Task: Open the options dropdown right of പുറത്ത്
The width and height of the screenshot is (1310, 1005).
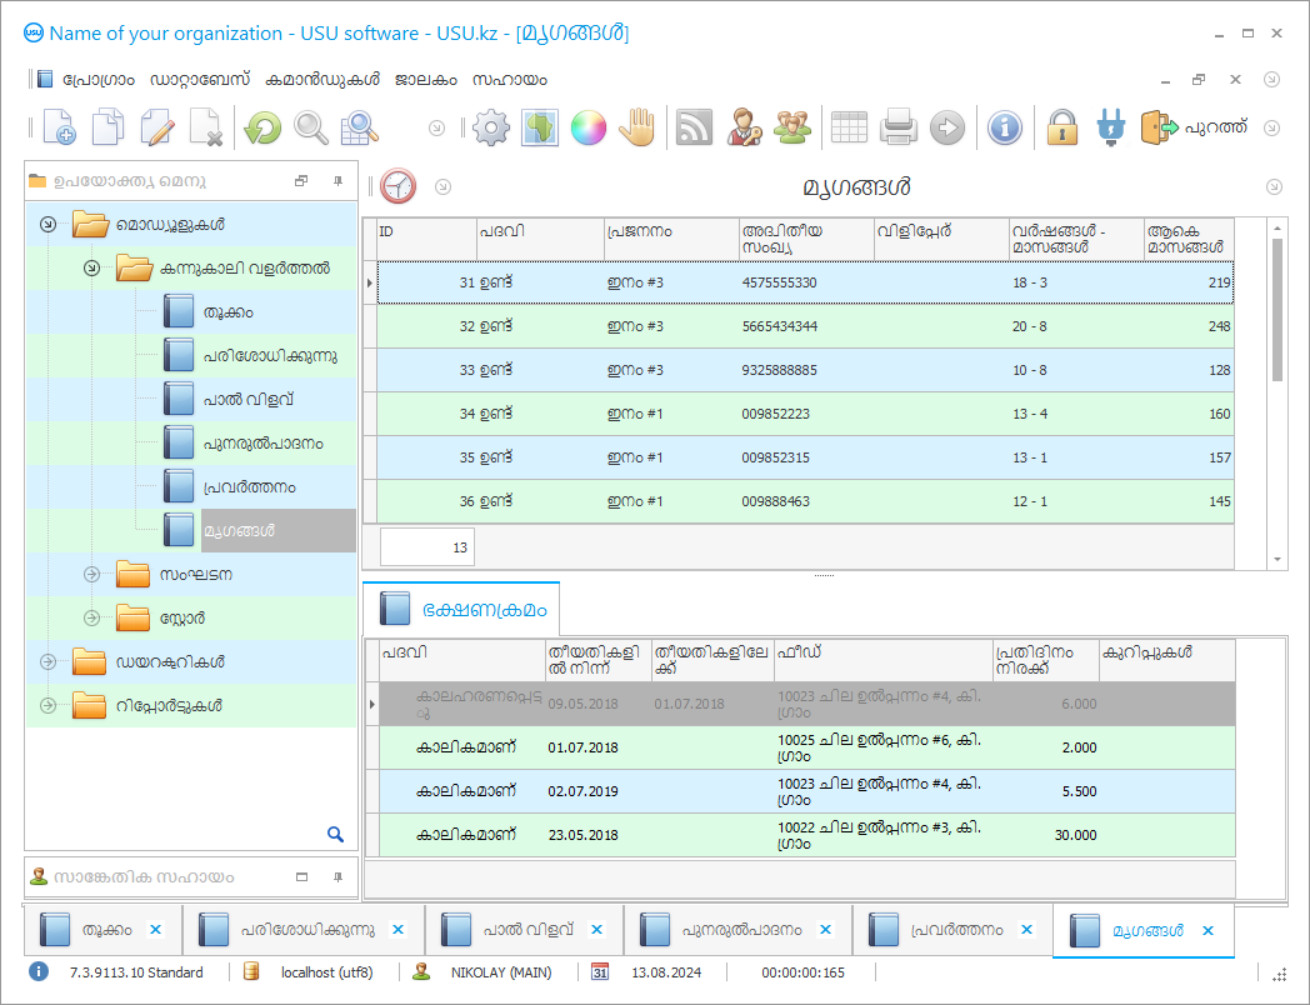Action: [1272, 128]
